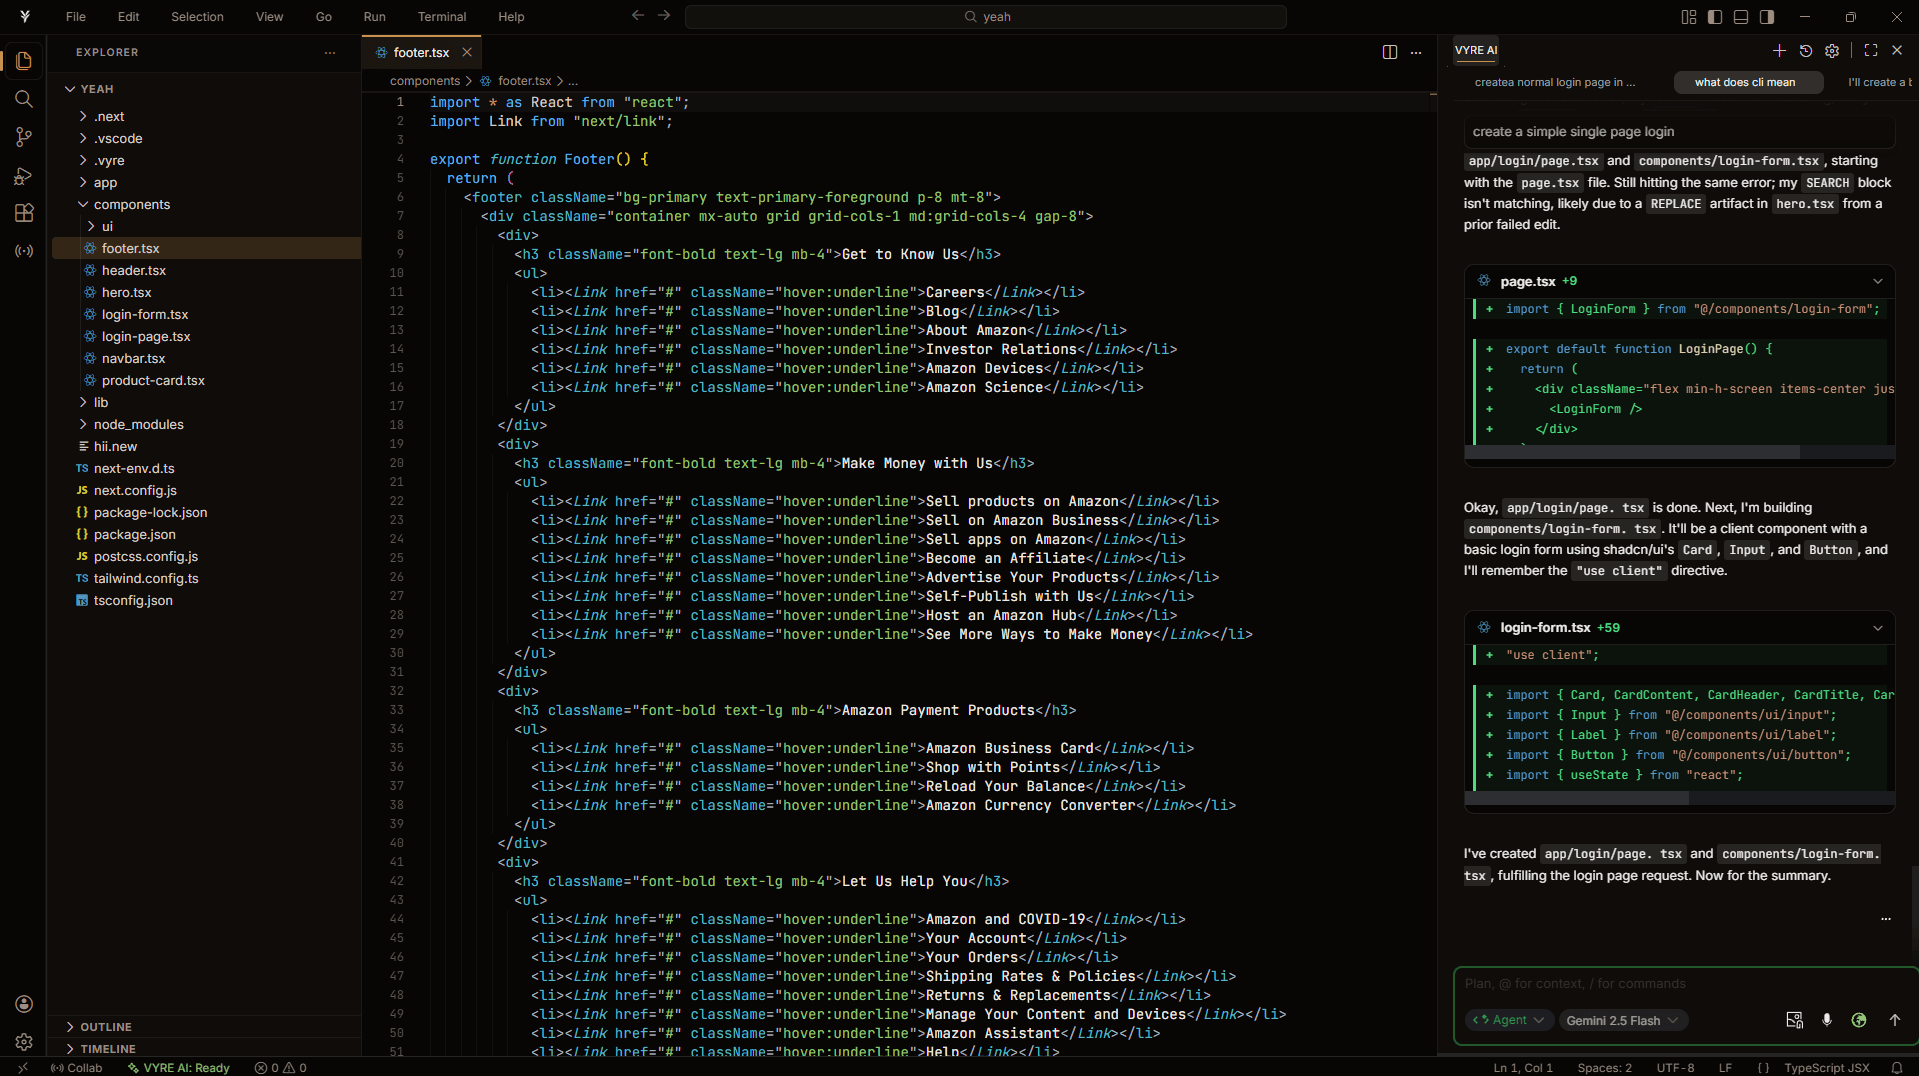Open the Gemini 2.5 Flash model selector
The width and height of the screenshot is (1919, 1076).
pos(1623,1020)
